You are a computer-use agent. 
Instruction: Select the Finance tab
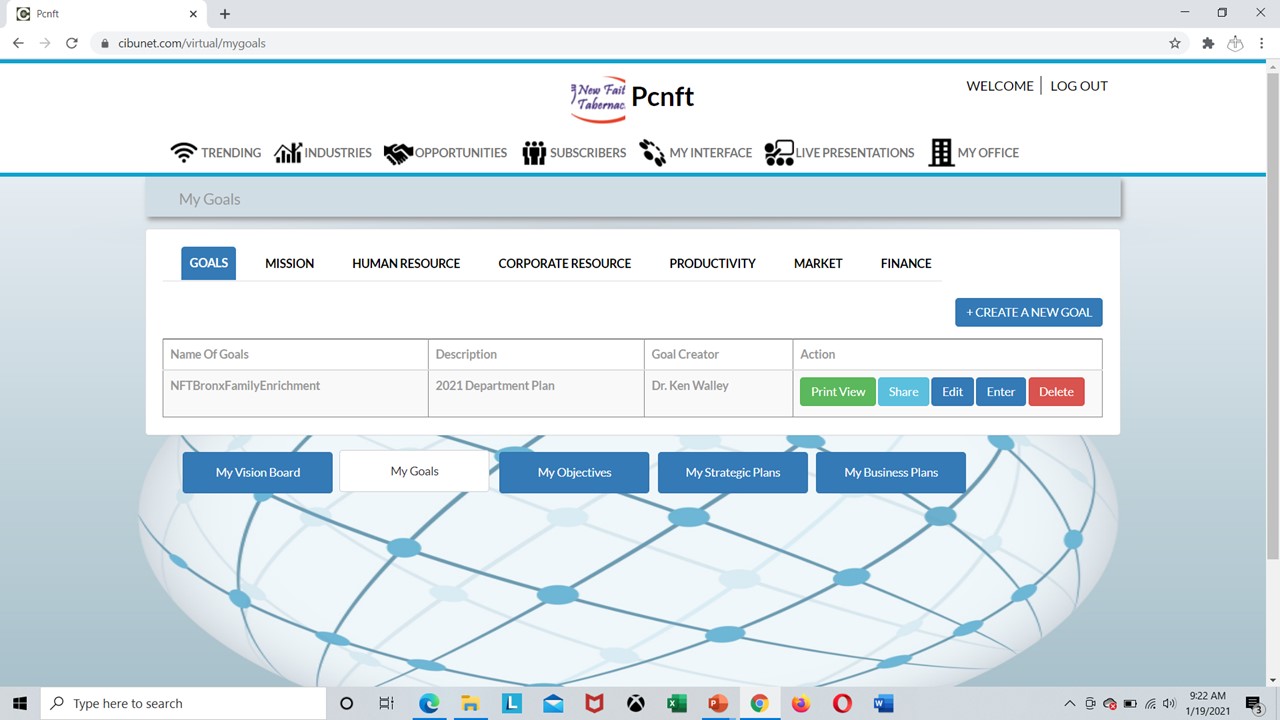(x=906, y=263)
